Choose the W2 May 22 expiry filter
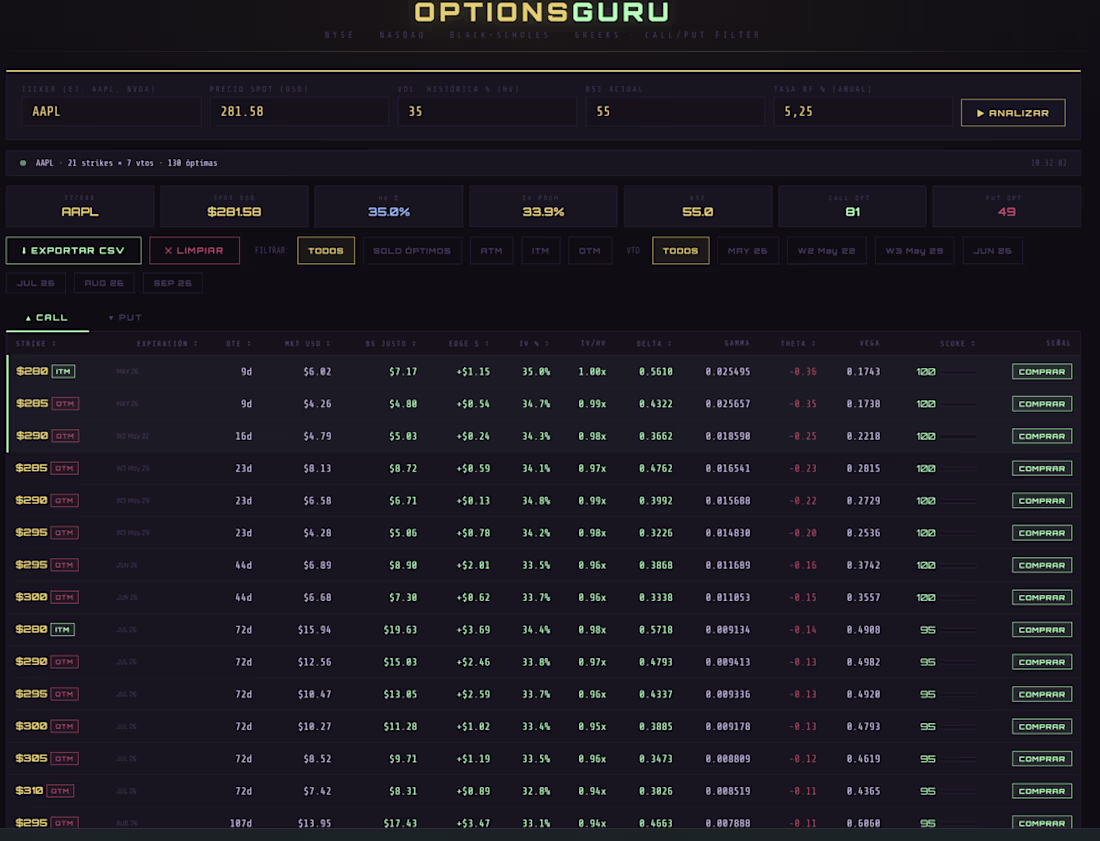 coord(826,250)
